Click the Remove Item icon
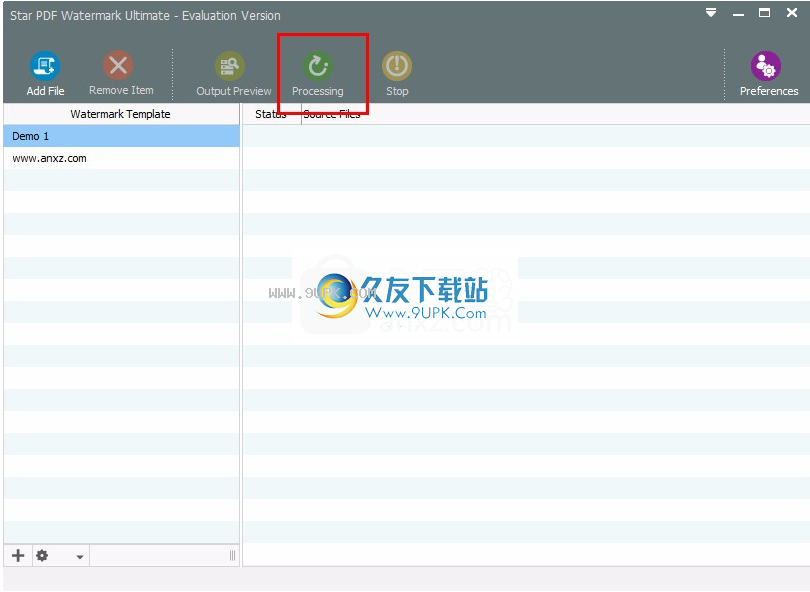 [118, 65]
